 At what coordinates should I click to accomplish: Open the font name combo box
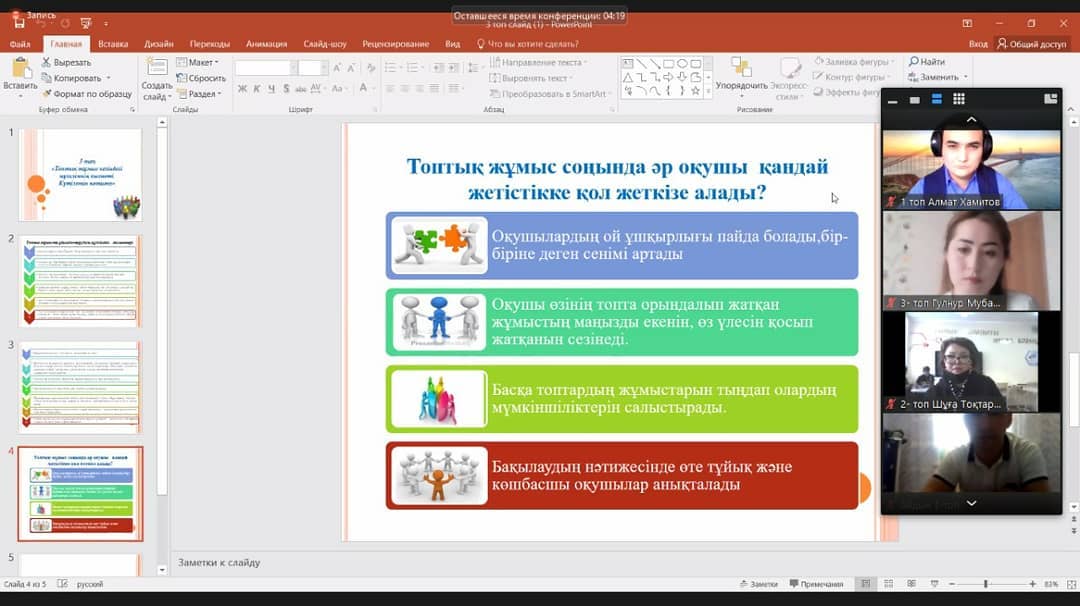pos(266,67)
